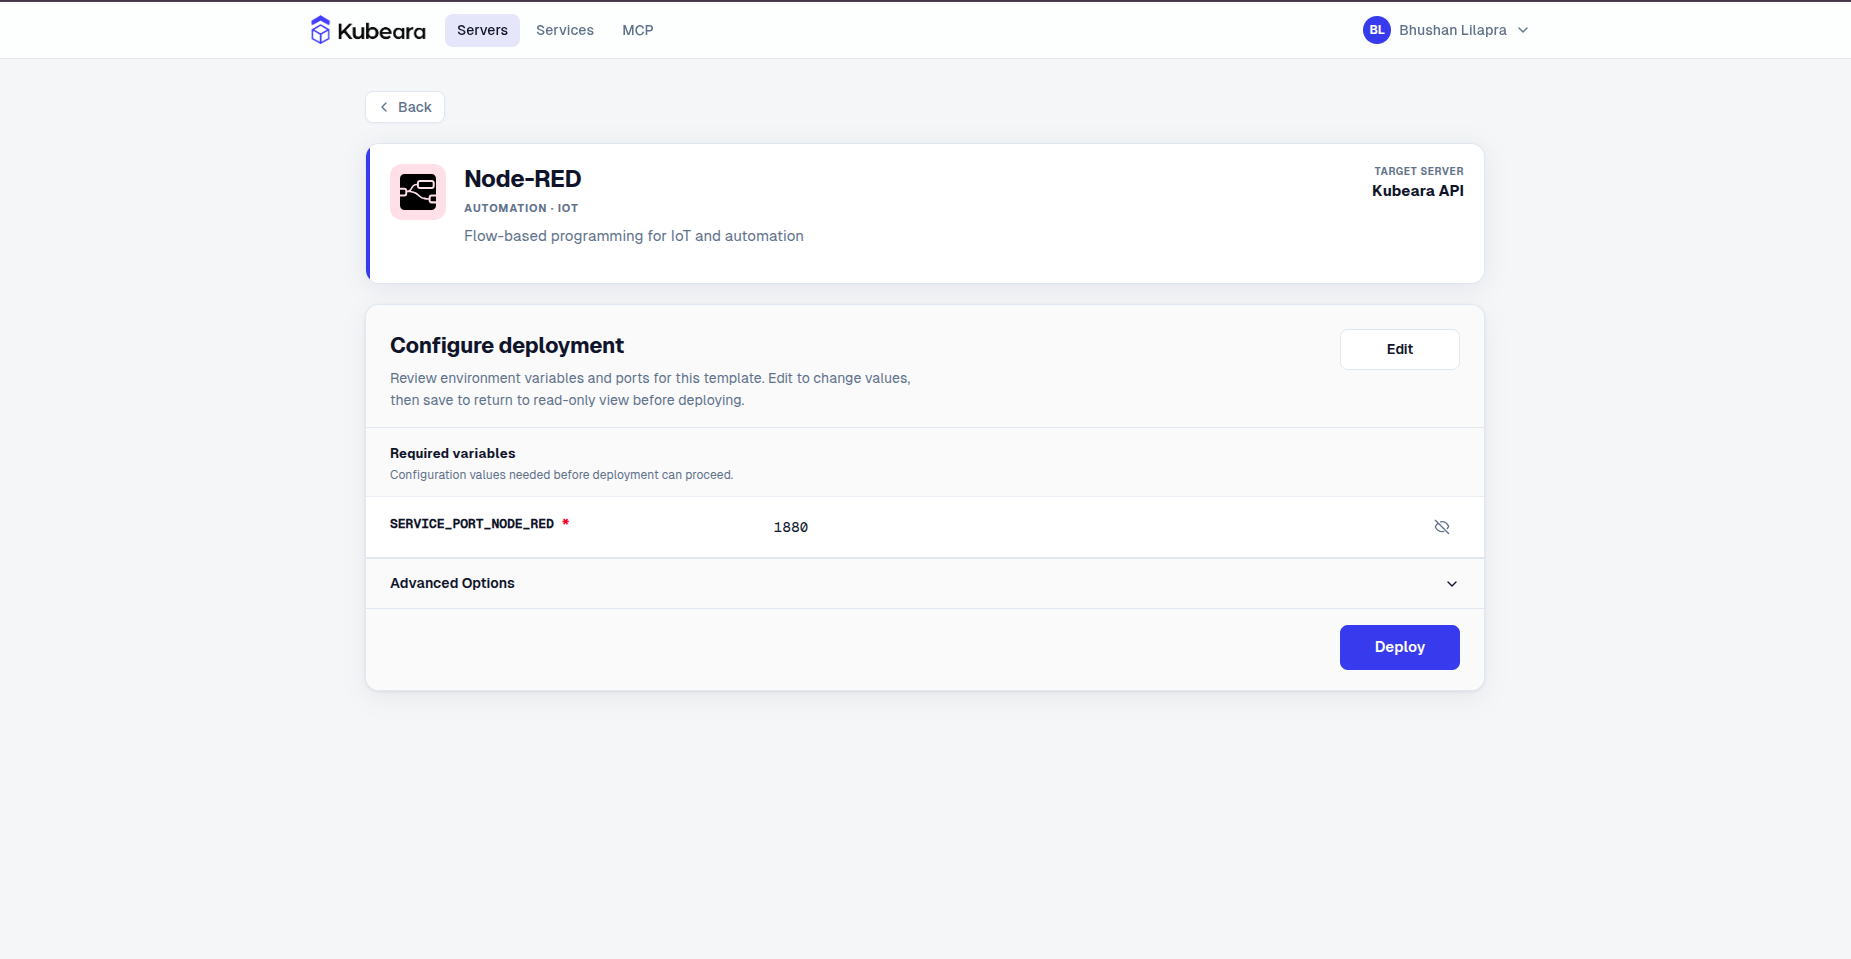This screenshot has width=1851, height=959.
Task: Click the Configure deployment heading
Action: [x=507, y=345]
